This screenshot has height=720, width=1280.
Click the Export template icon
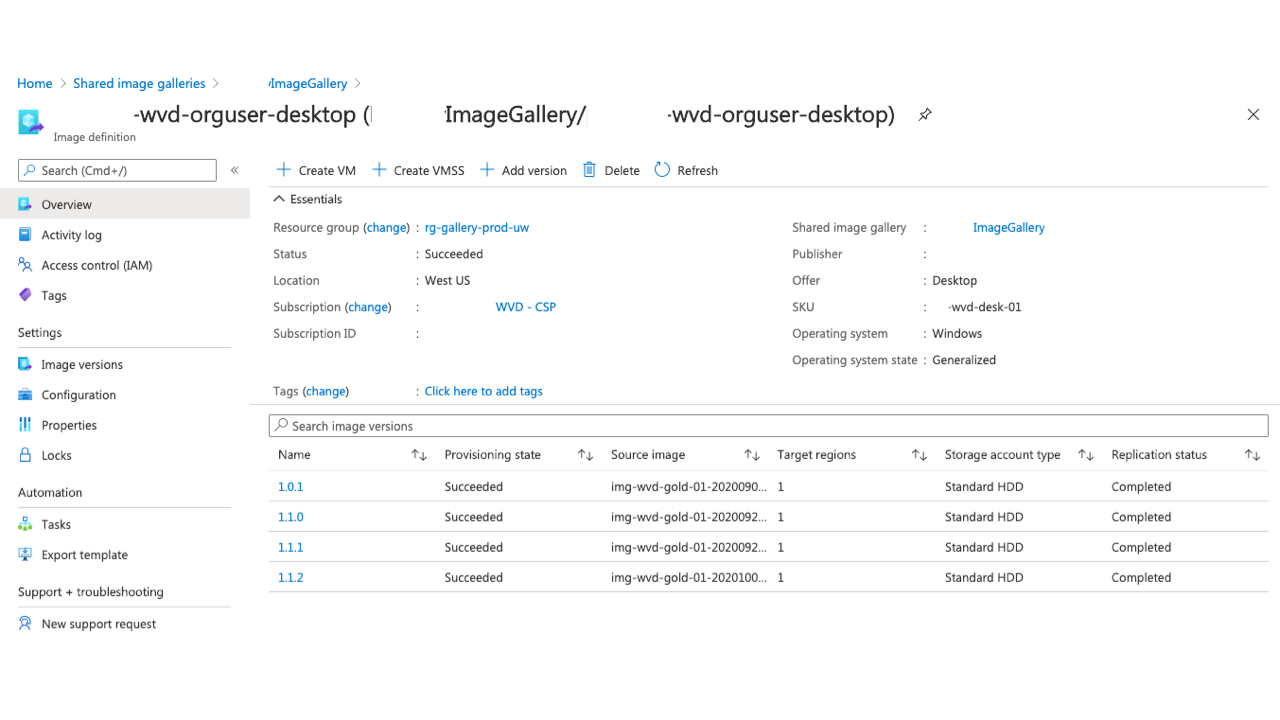pos(26,555)
